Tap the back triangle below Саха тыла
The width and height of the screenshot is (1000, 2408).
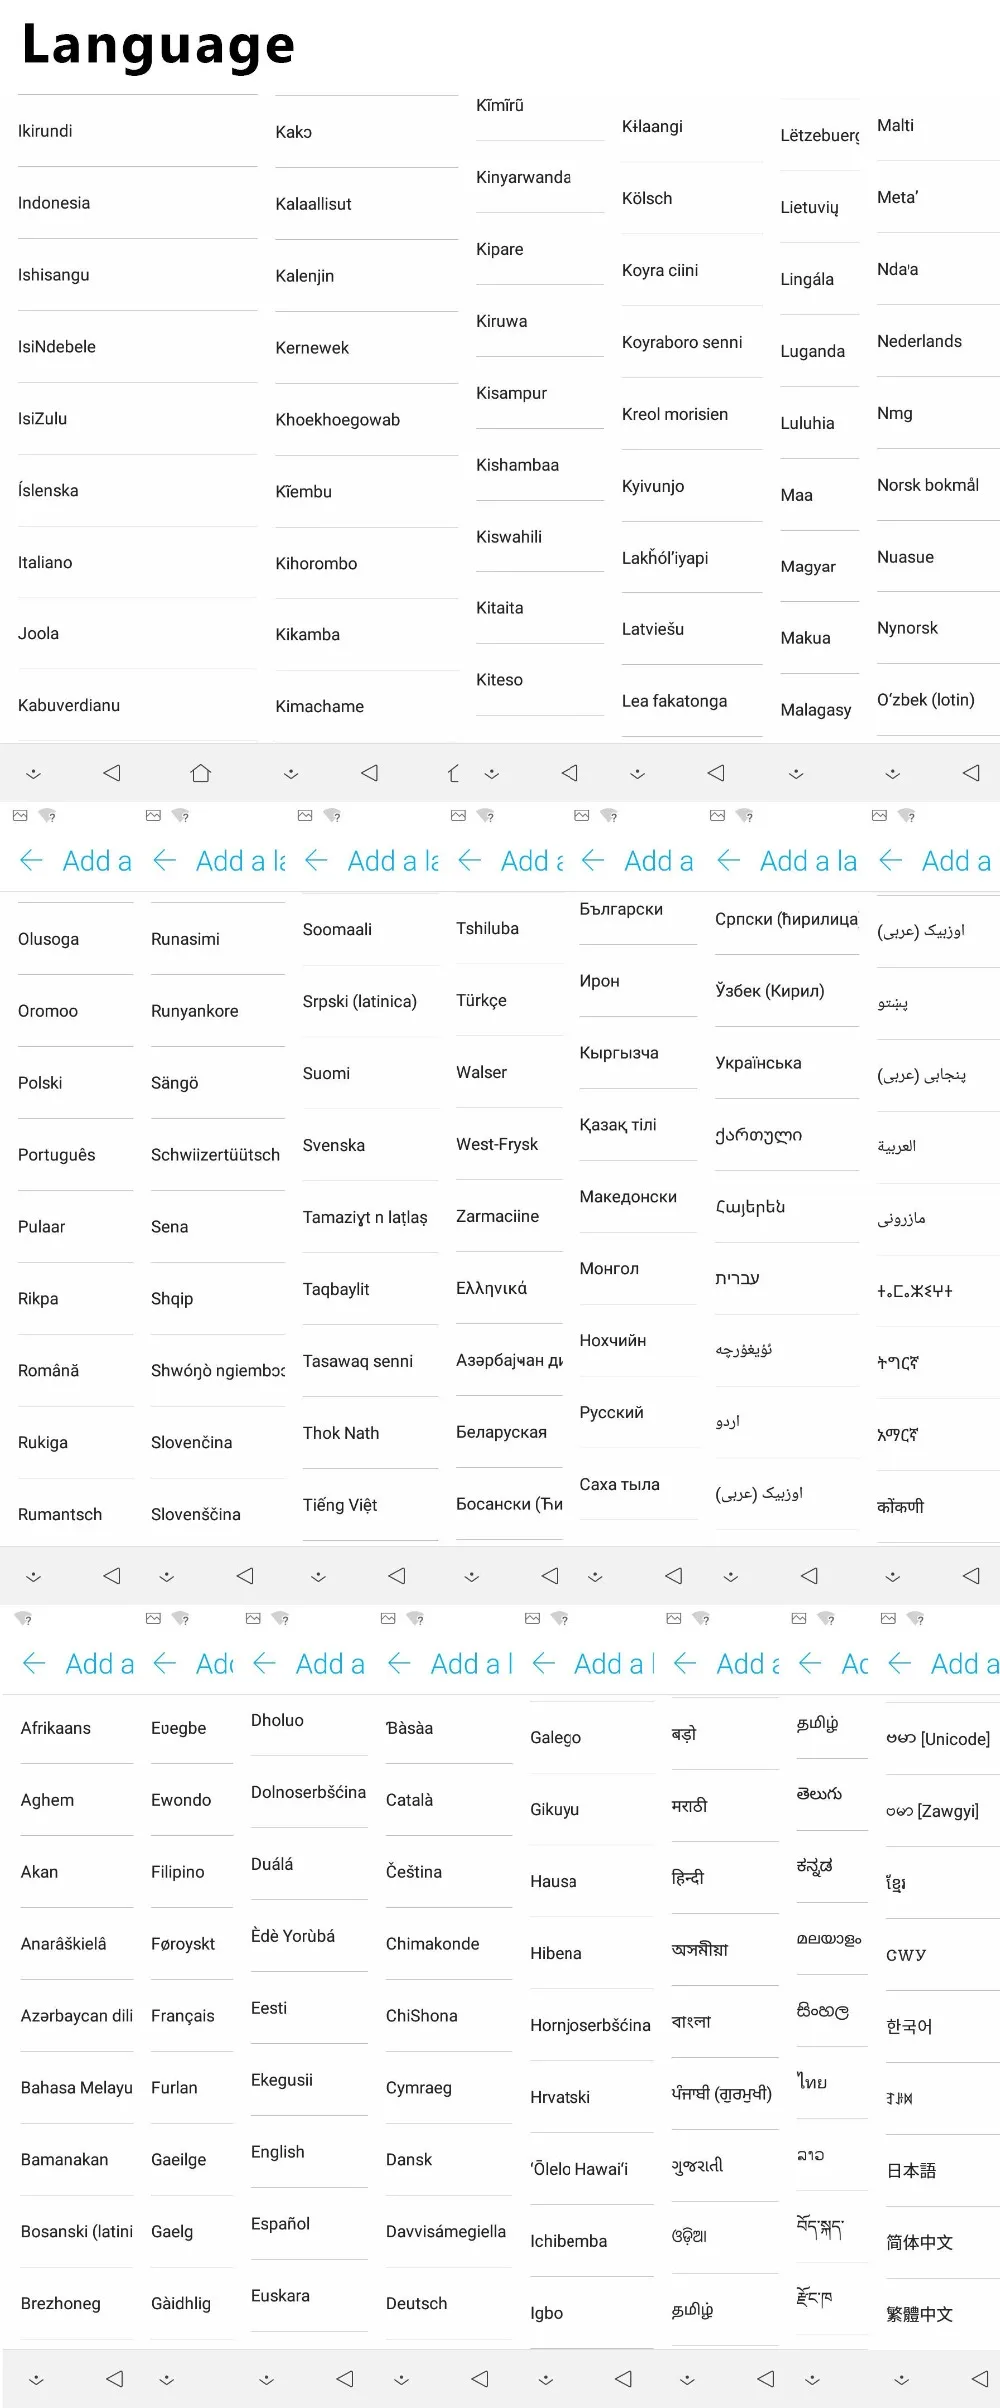tap(674, 1576)
